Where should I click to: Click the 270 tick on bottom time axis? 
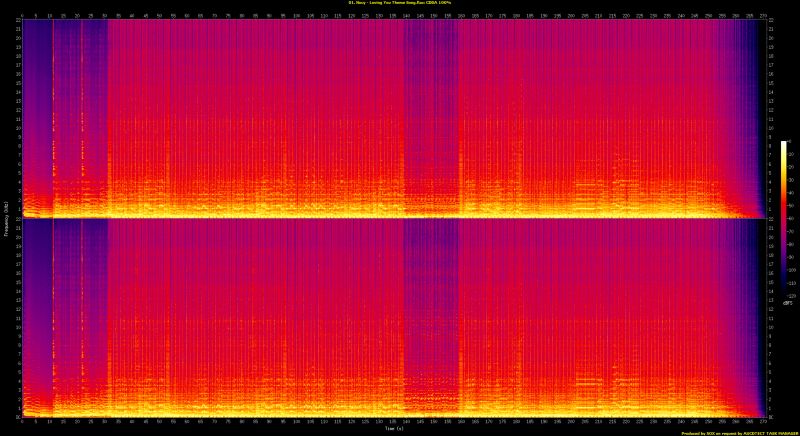coord(765,421)
